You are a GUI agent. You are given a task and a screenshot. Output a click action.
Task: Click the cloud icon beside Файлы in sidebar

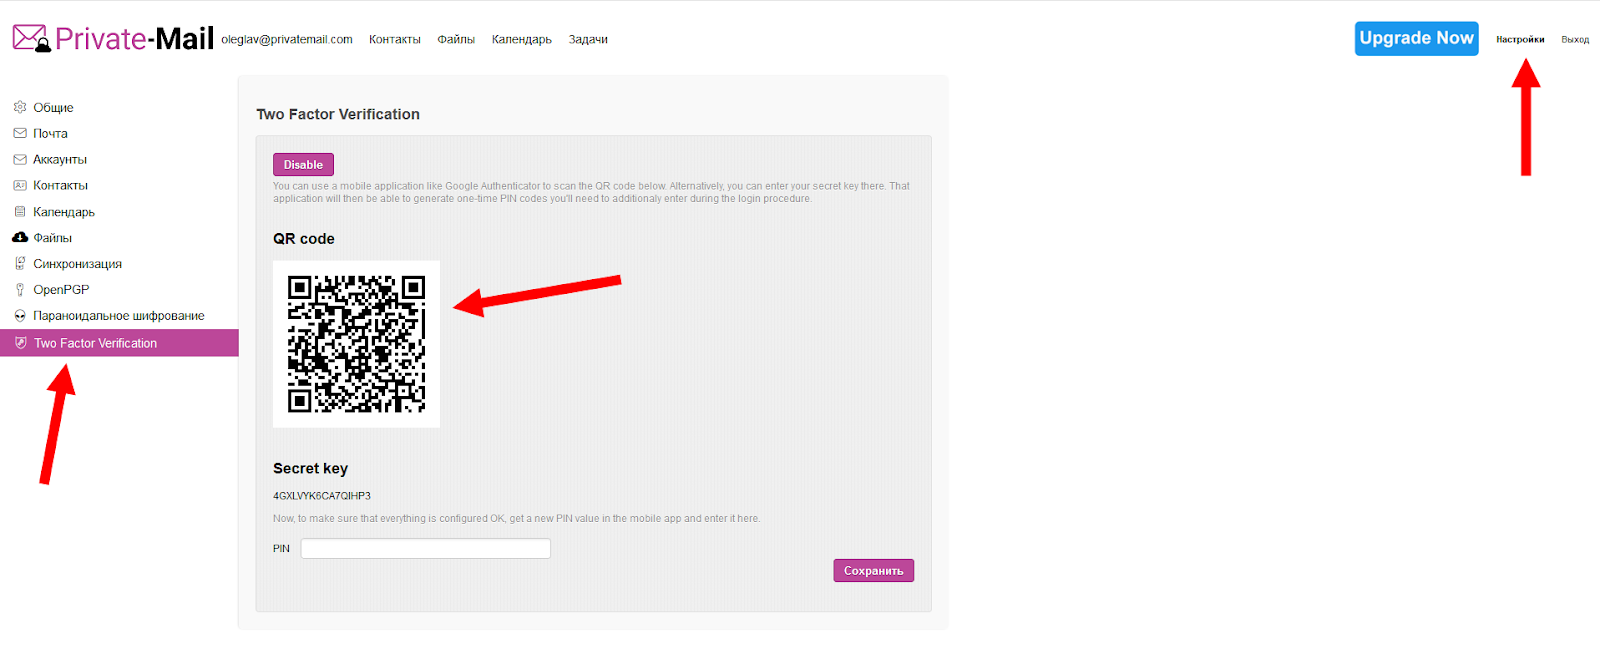click(x=20, y=237)
